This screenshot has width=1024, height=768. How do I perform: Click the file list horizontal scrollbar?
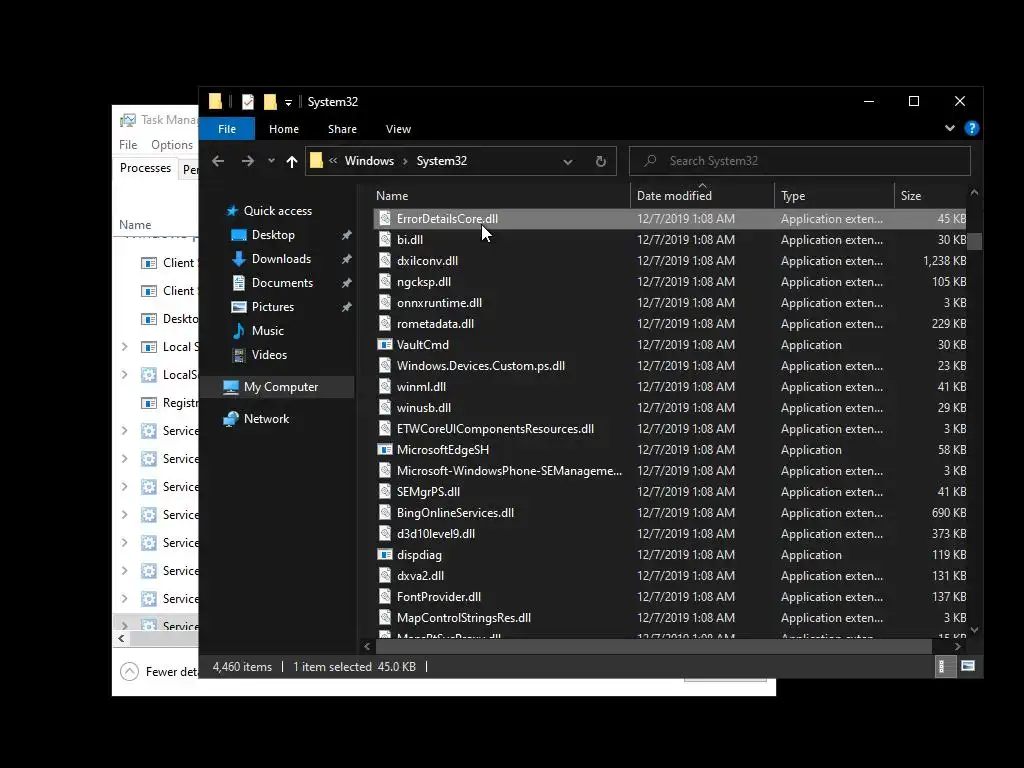[x=654, y=646]
